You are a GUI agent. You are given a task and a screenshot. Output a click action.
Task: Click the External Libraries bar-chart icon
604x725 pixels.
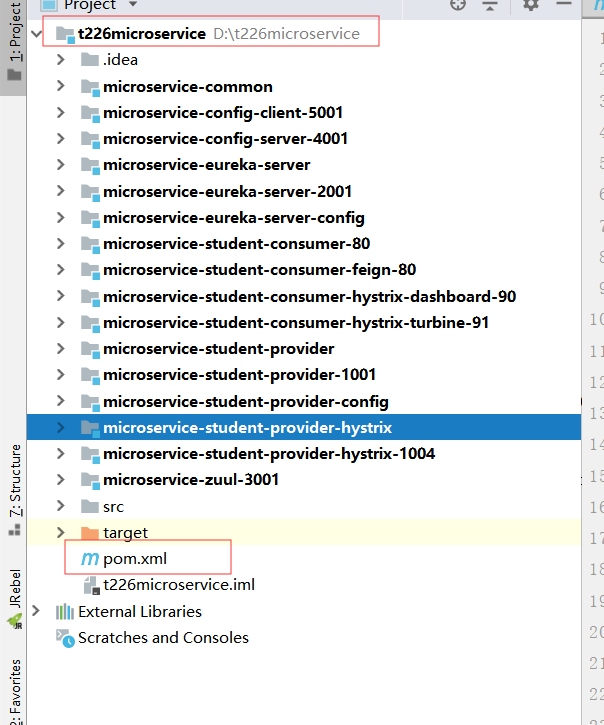(x=65, y=612)
